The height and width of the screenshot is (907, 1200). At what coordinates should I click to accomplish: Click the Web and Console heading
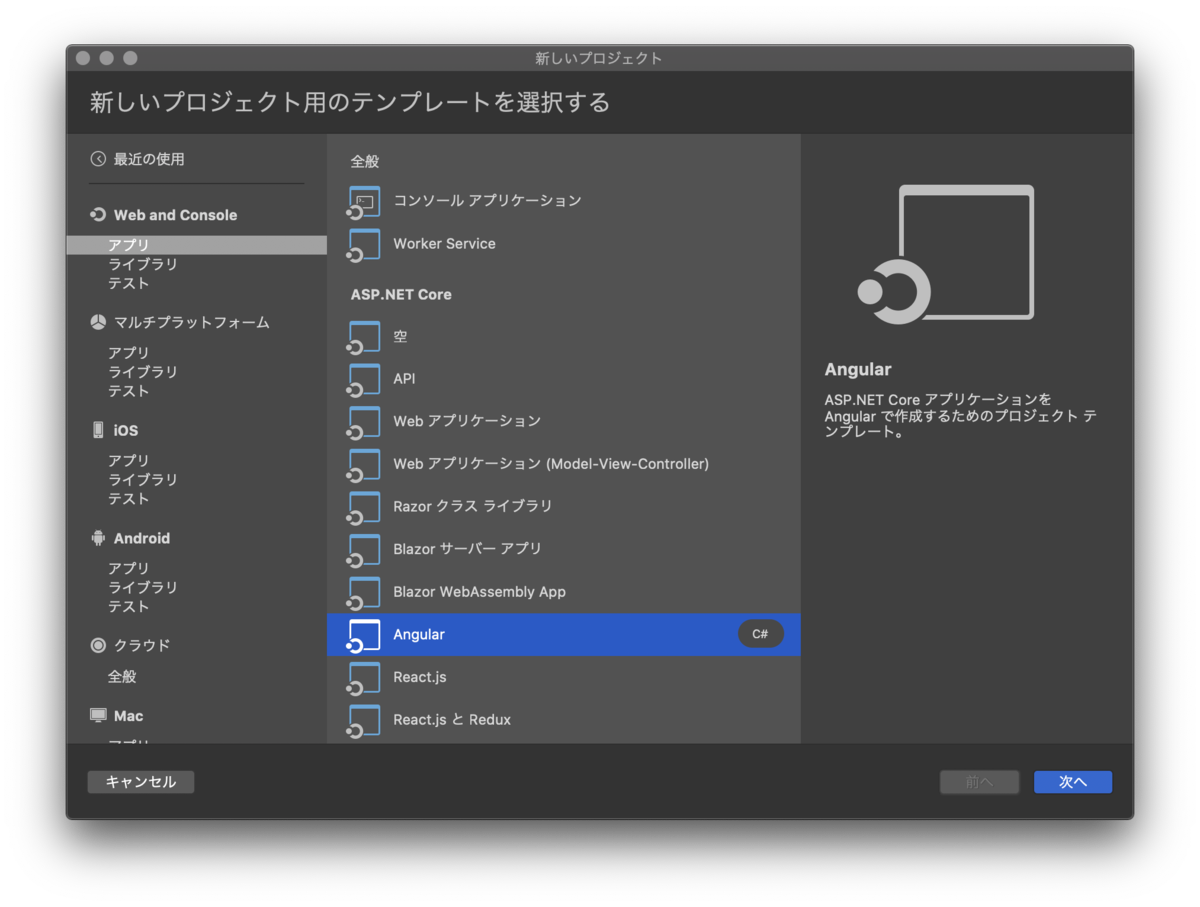[175, 215]
